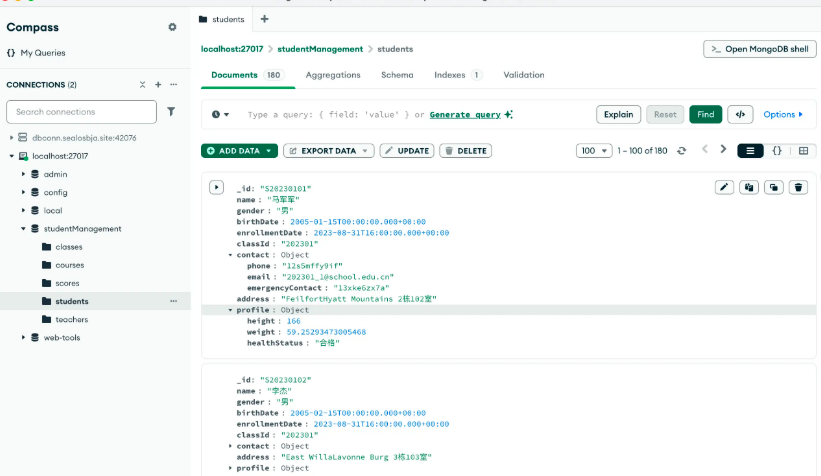Open the ADD DATA dropdown

pos(239,151)
